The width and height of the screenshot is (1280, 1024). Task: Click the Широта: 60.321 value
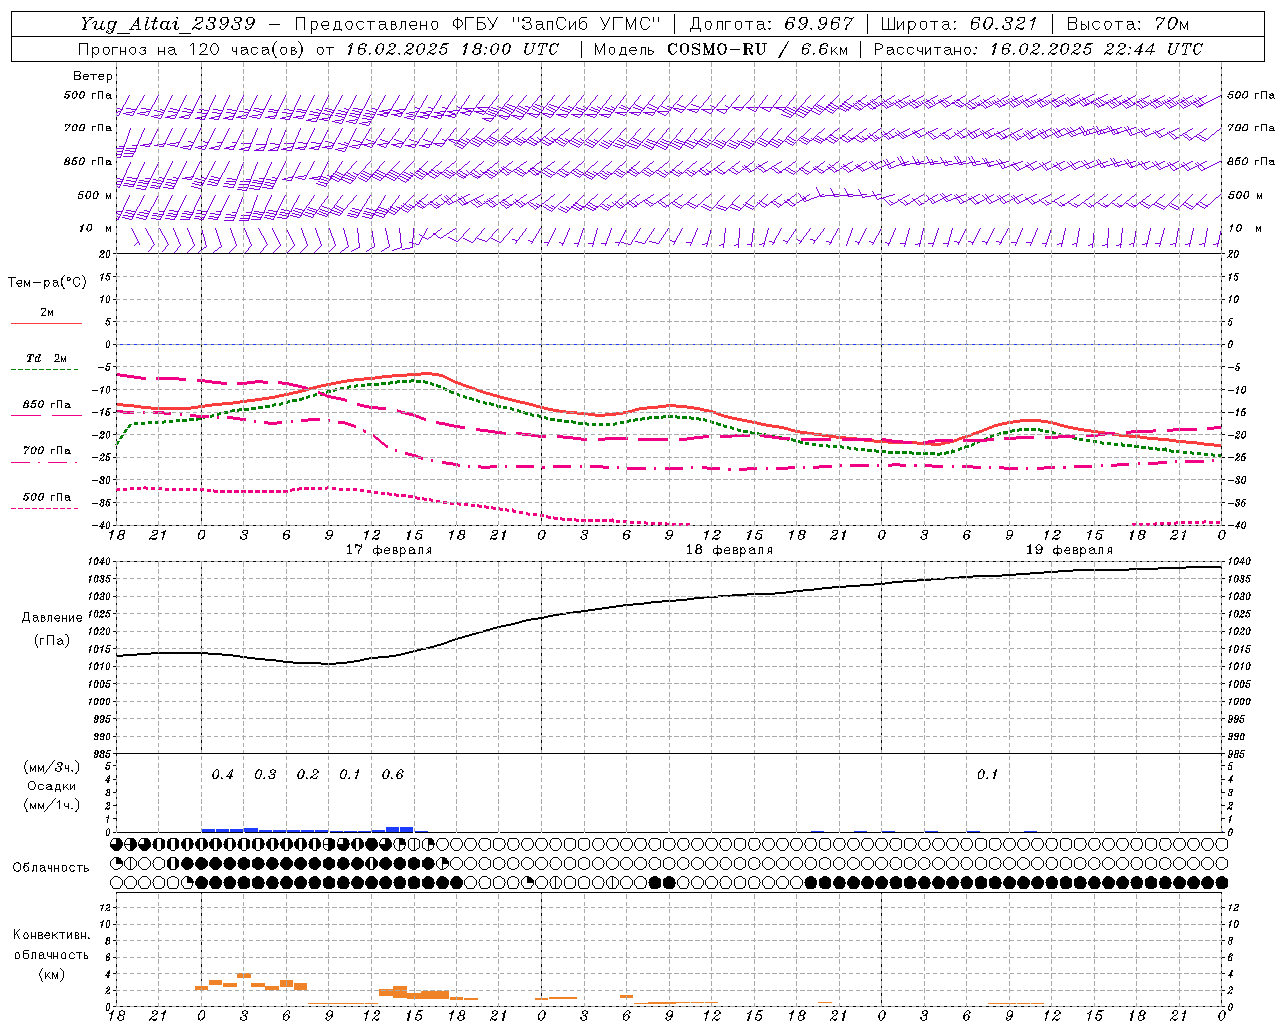(x=959, y=24)
